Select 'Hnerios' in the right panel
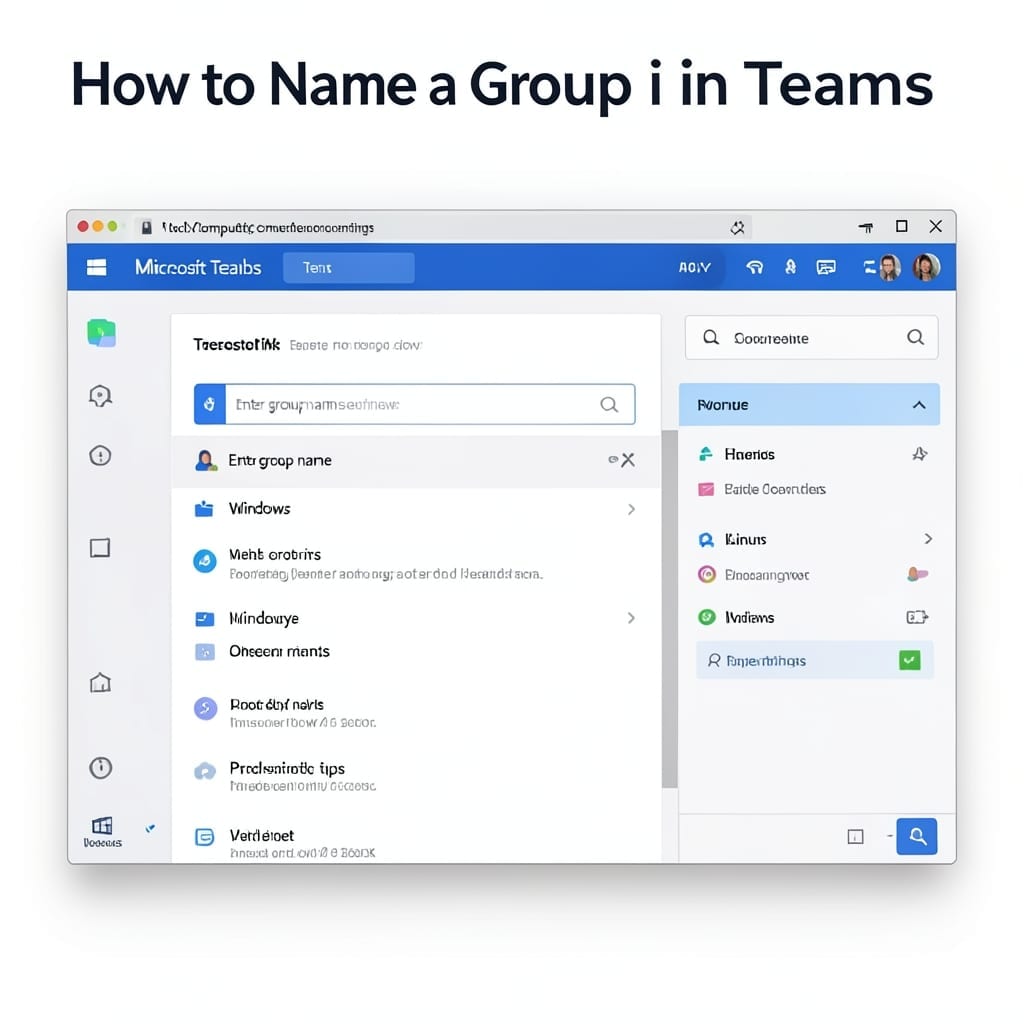The width and height of the screenshot is (1024, 1024). [749, 454]
